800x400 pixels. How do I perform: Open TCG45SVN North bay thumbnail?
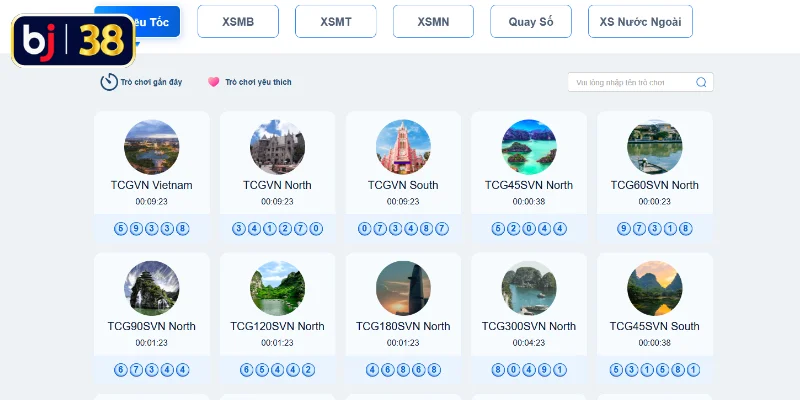(529, 147)
